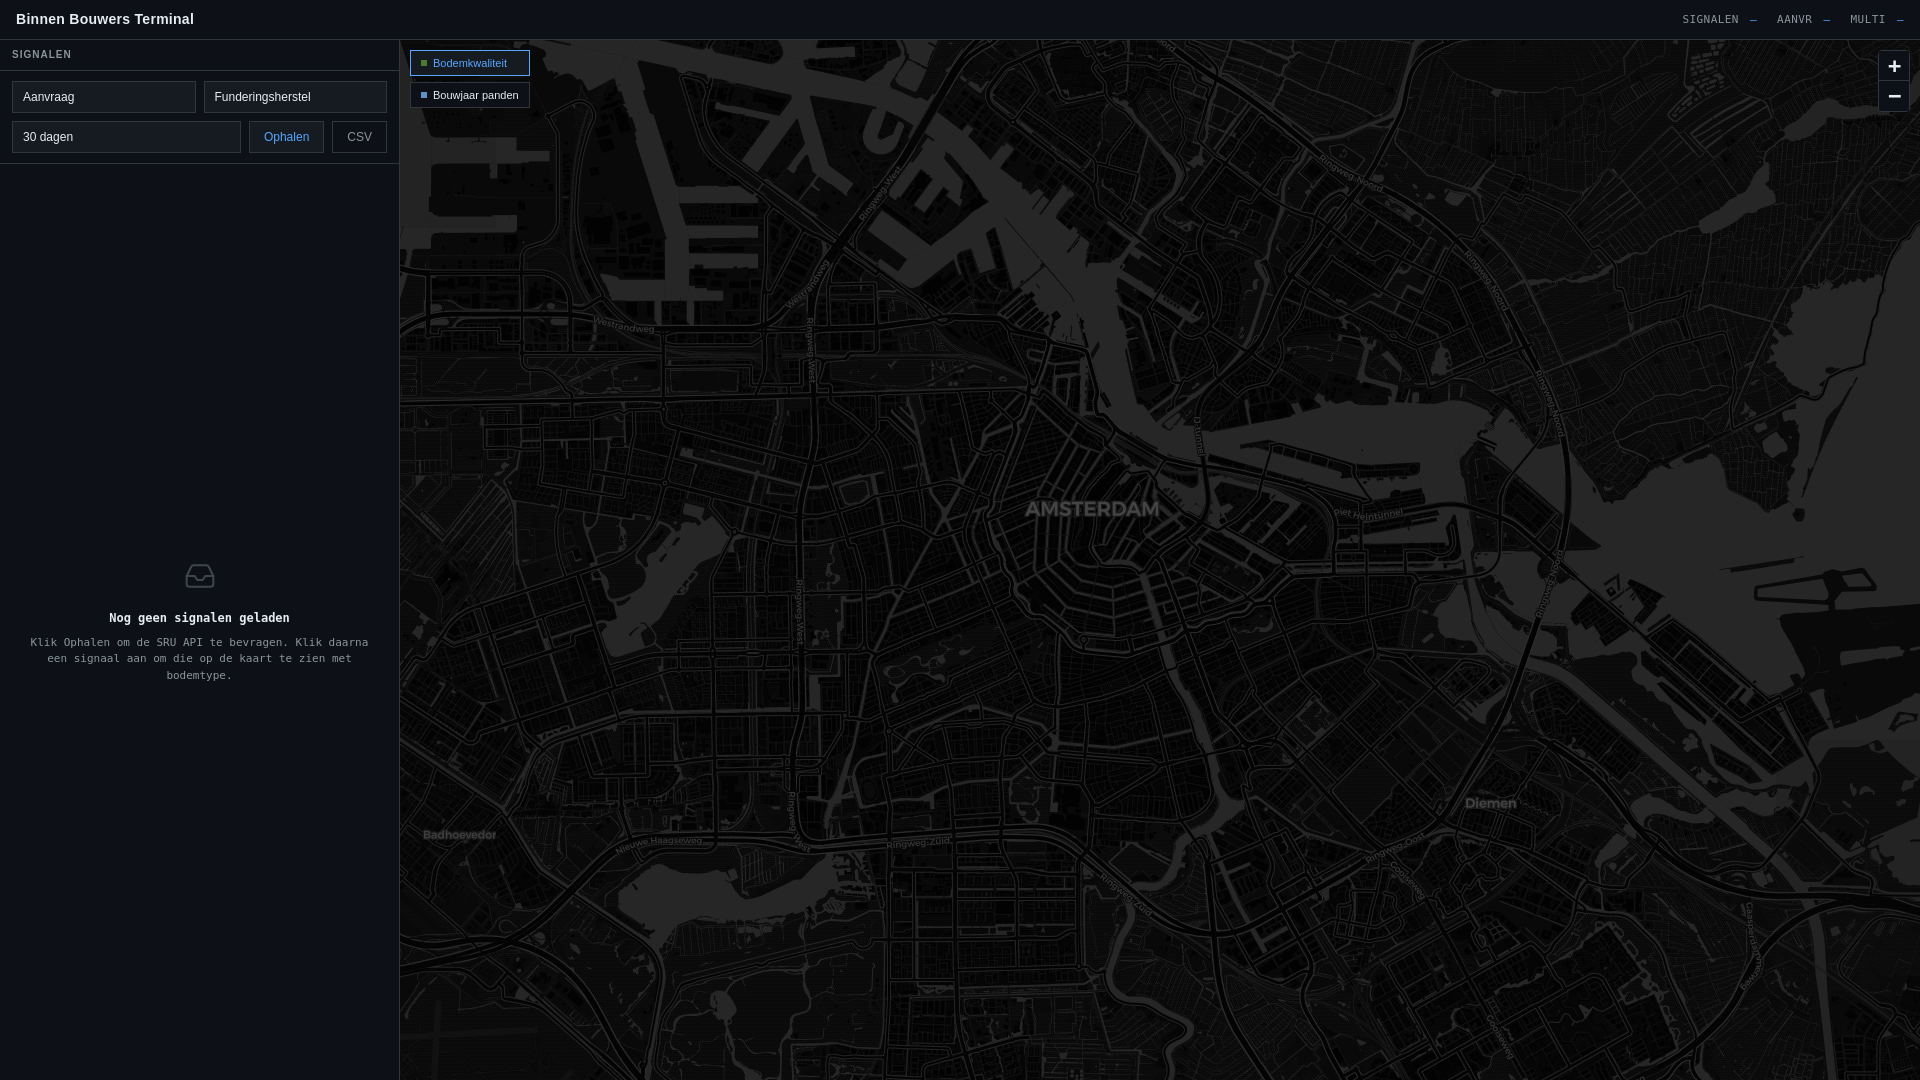Click the Ophalen button
Viewport: 1920px width, 1080px height.
coord(286,137)
